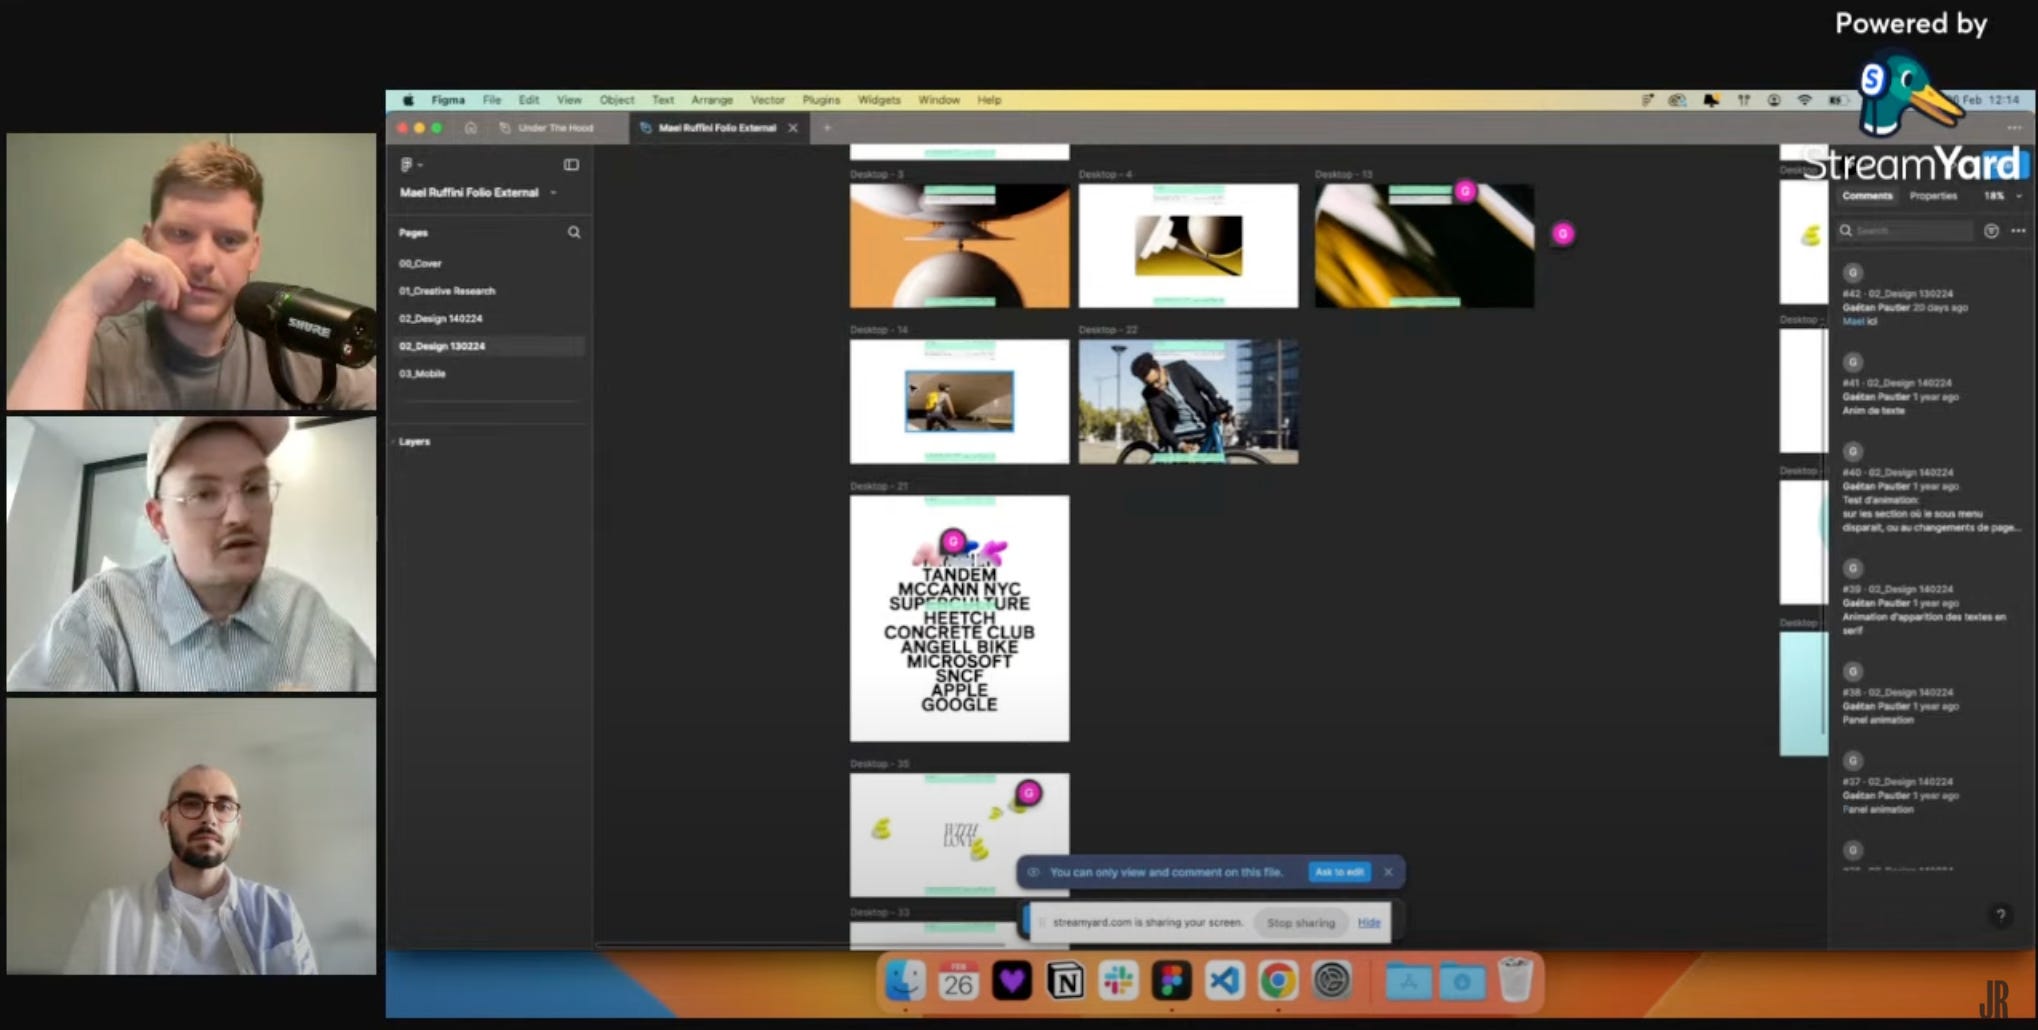The width and height of the screenshot is (2038, 1030).
Task: Open comment filter icon in Comments panel
Action: pyautogui.click(x=1991, y=231)
